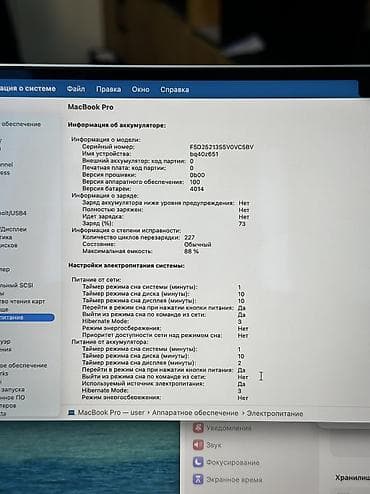Click the battery version value 4014
The height and width of the screenshot is (494, 370).
coord(197,189)
